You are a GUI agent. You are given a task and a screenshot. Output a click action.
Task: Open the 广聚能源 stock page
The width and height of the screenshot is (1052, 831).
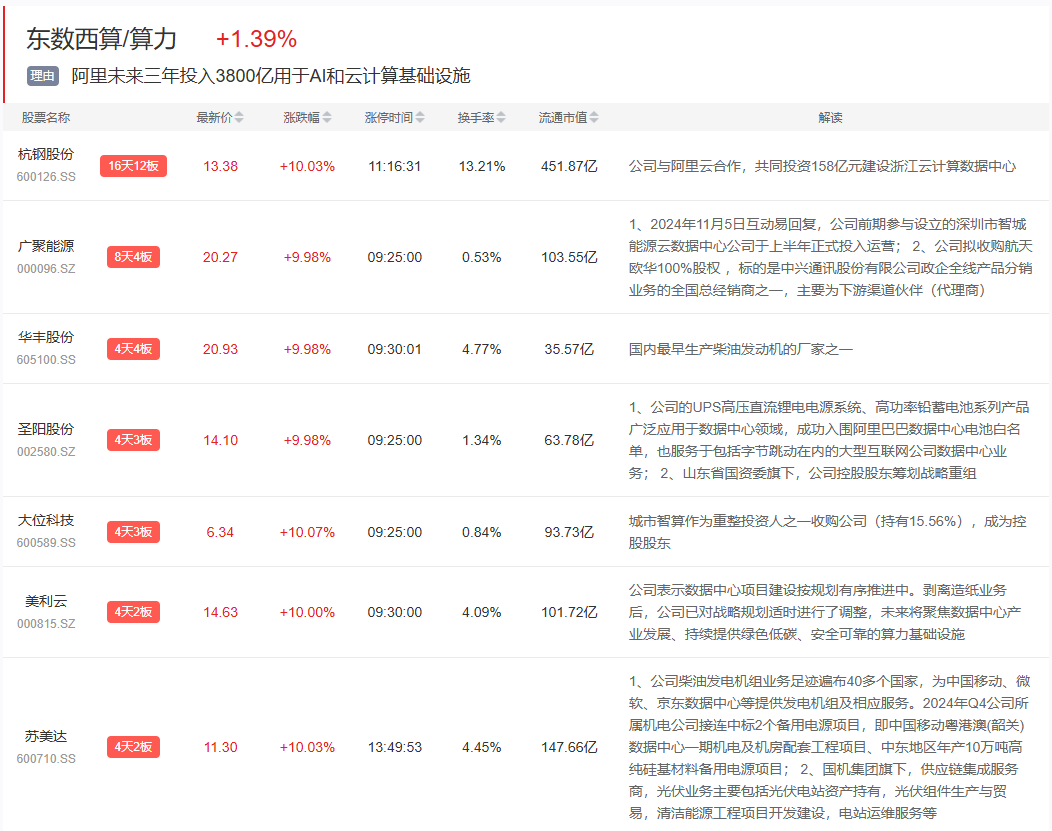46,246
